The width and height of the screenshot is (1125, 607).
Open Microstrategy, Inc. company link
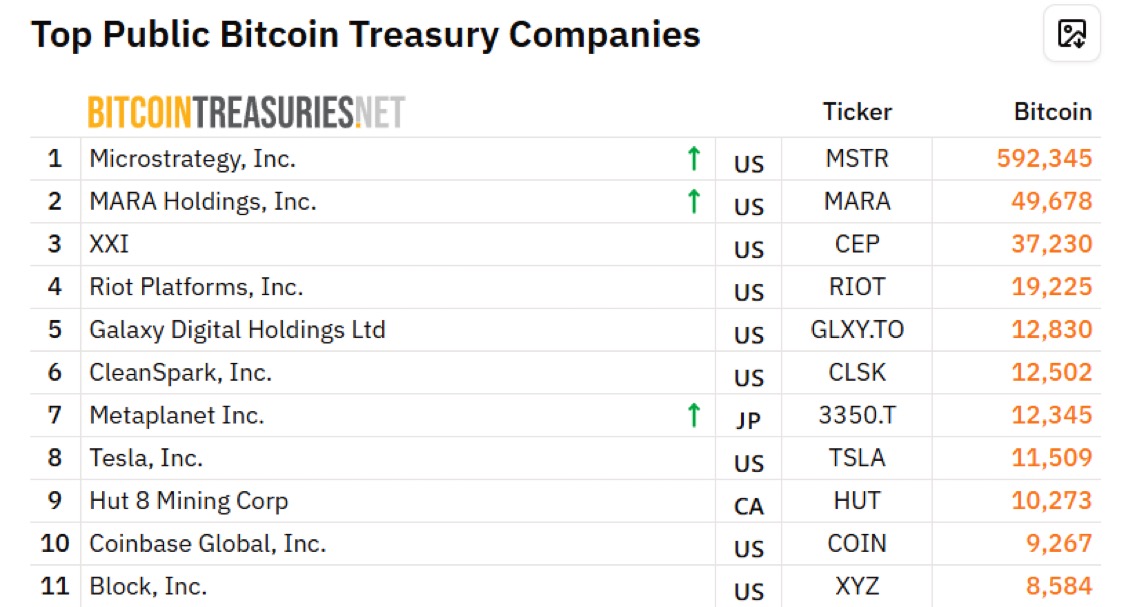coord(192,159)
